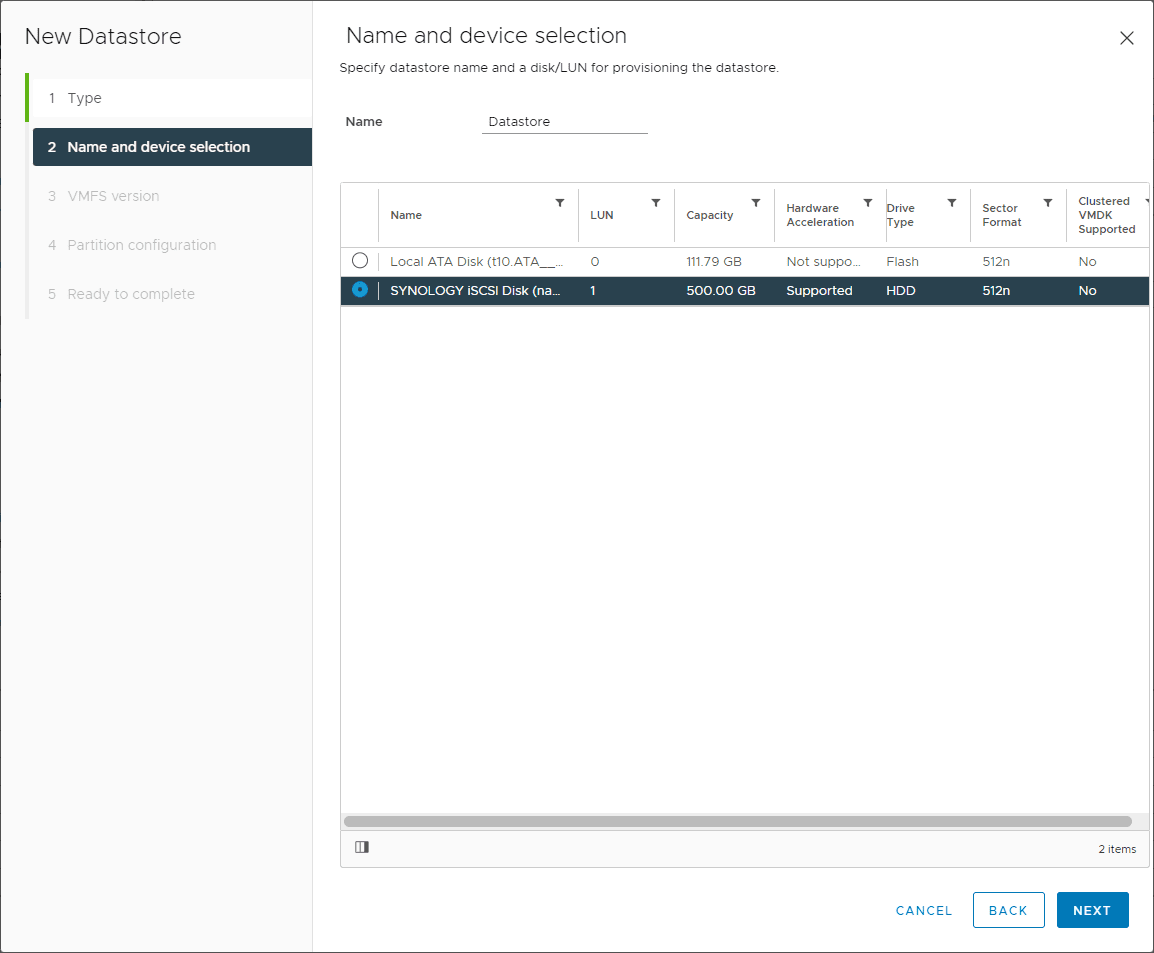This screenshot has width=1154, height=953.
Task: Click the Drive Type filter icon
Action: coord(952,203)
